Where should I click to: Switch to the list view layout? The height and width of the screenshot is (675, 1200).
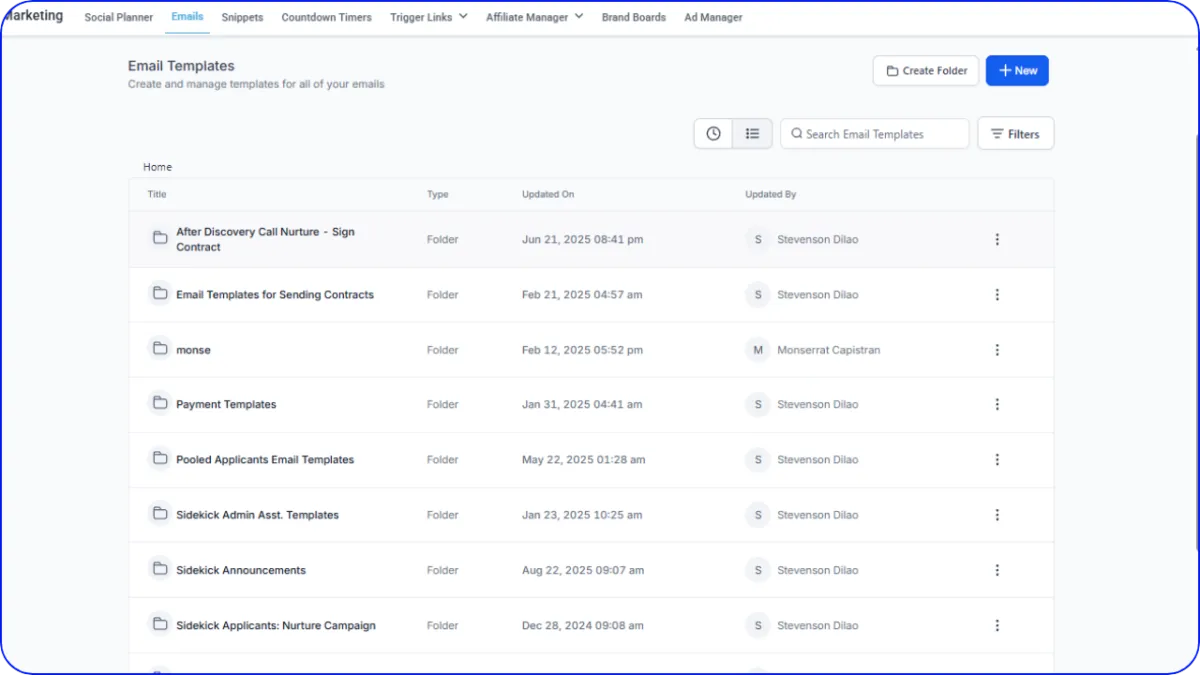752,134
